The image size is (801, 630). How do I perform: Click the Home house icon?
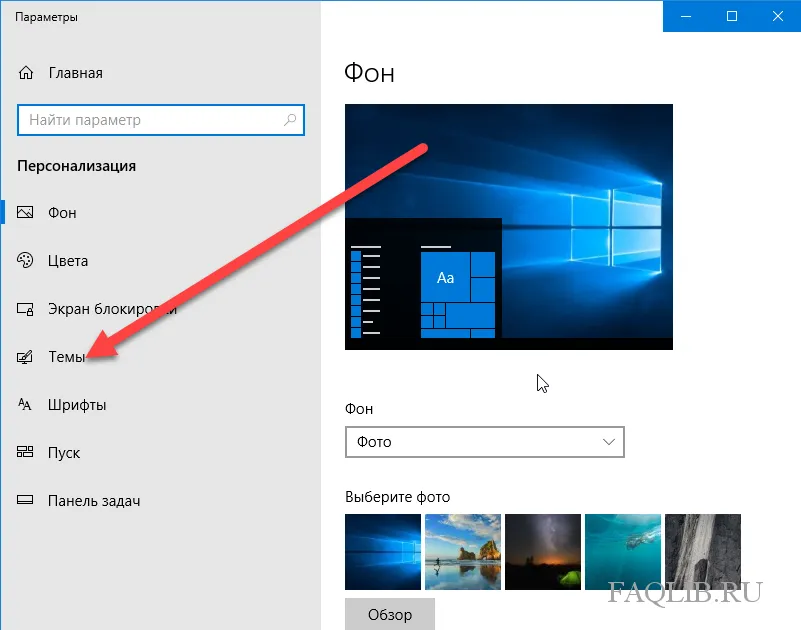26,73
